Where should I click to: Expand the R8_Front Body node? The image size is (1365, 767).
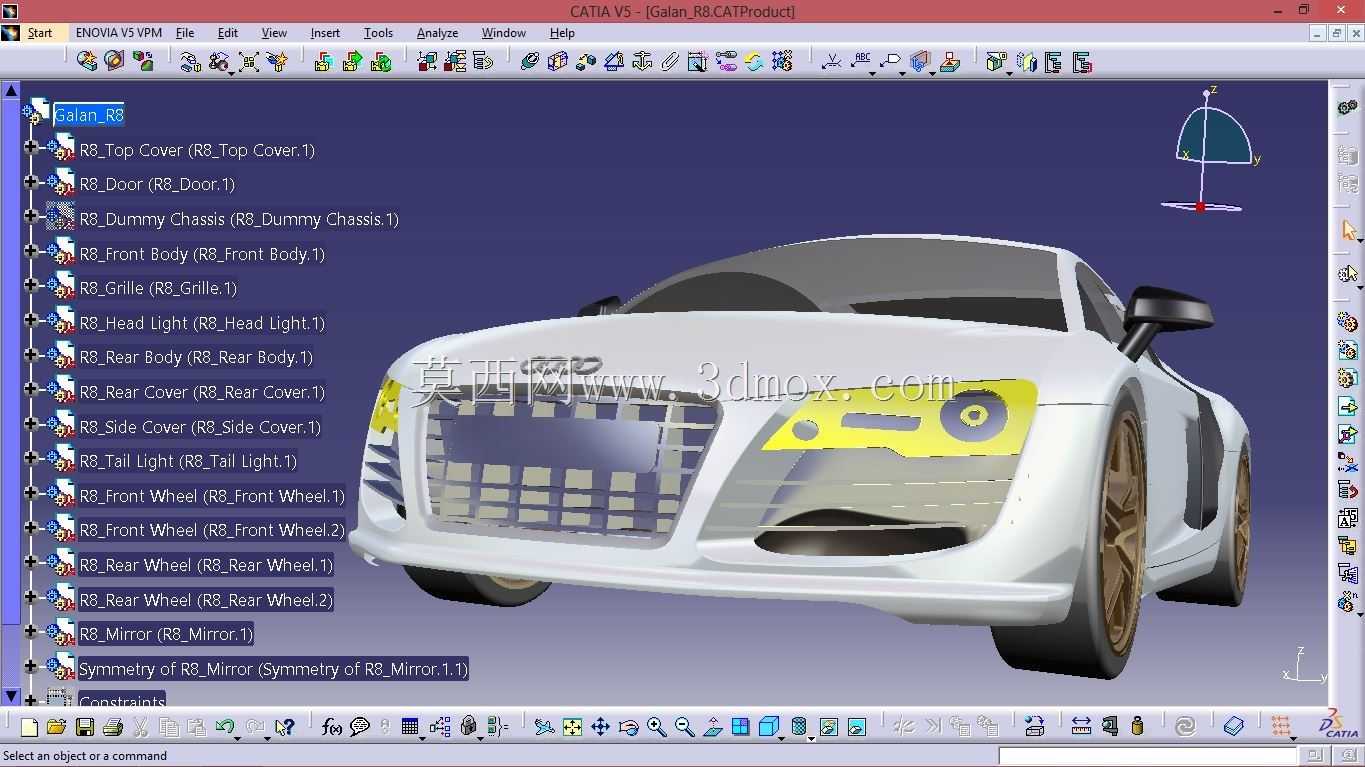tap(30, 253)
